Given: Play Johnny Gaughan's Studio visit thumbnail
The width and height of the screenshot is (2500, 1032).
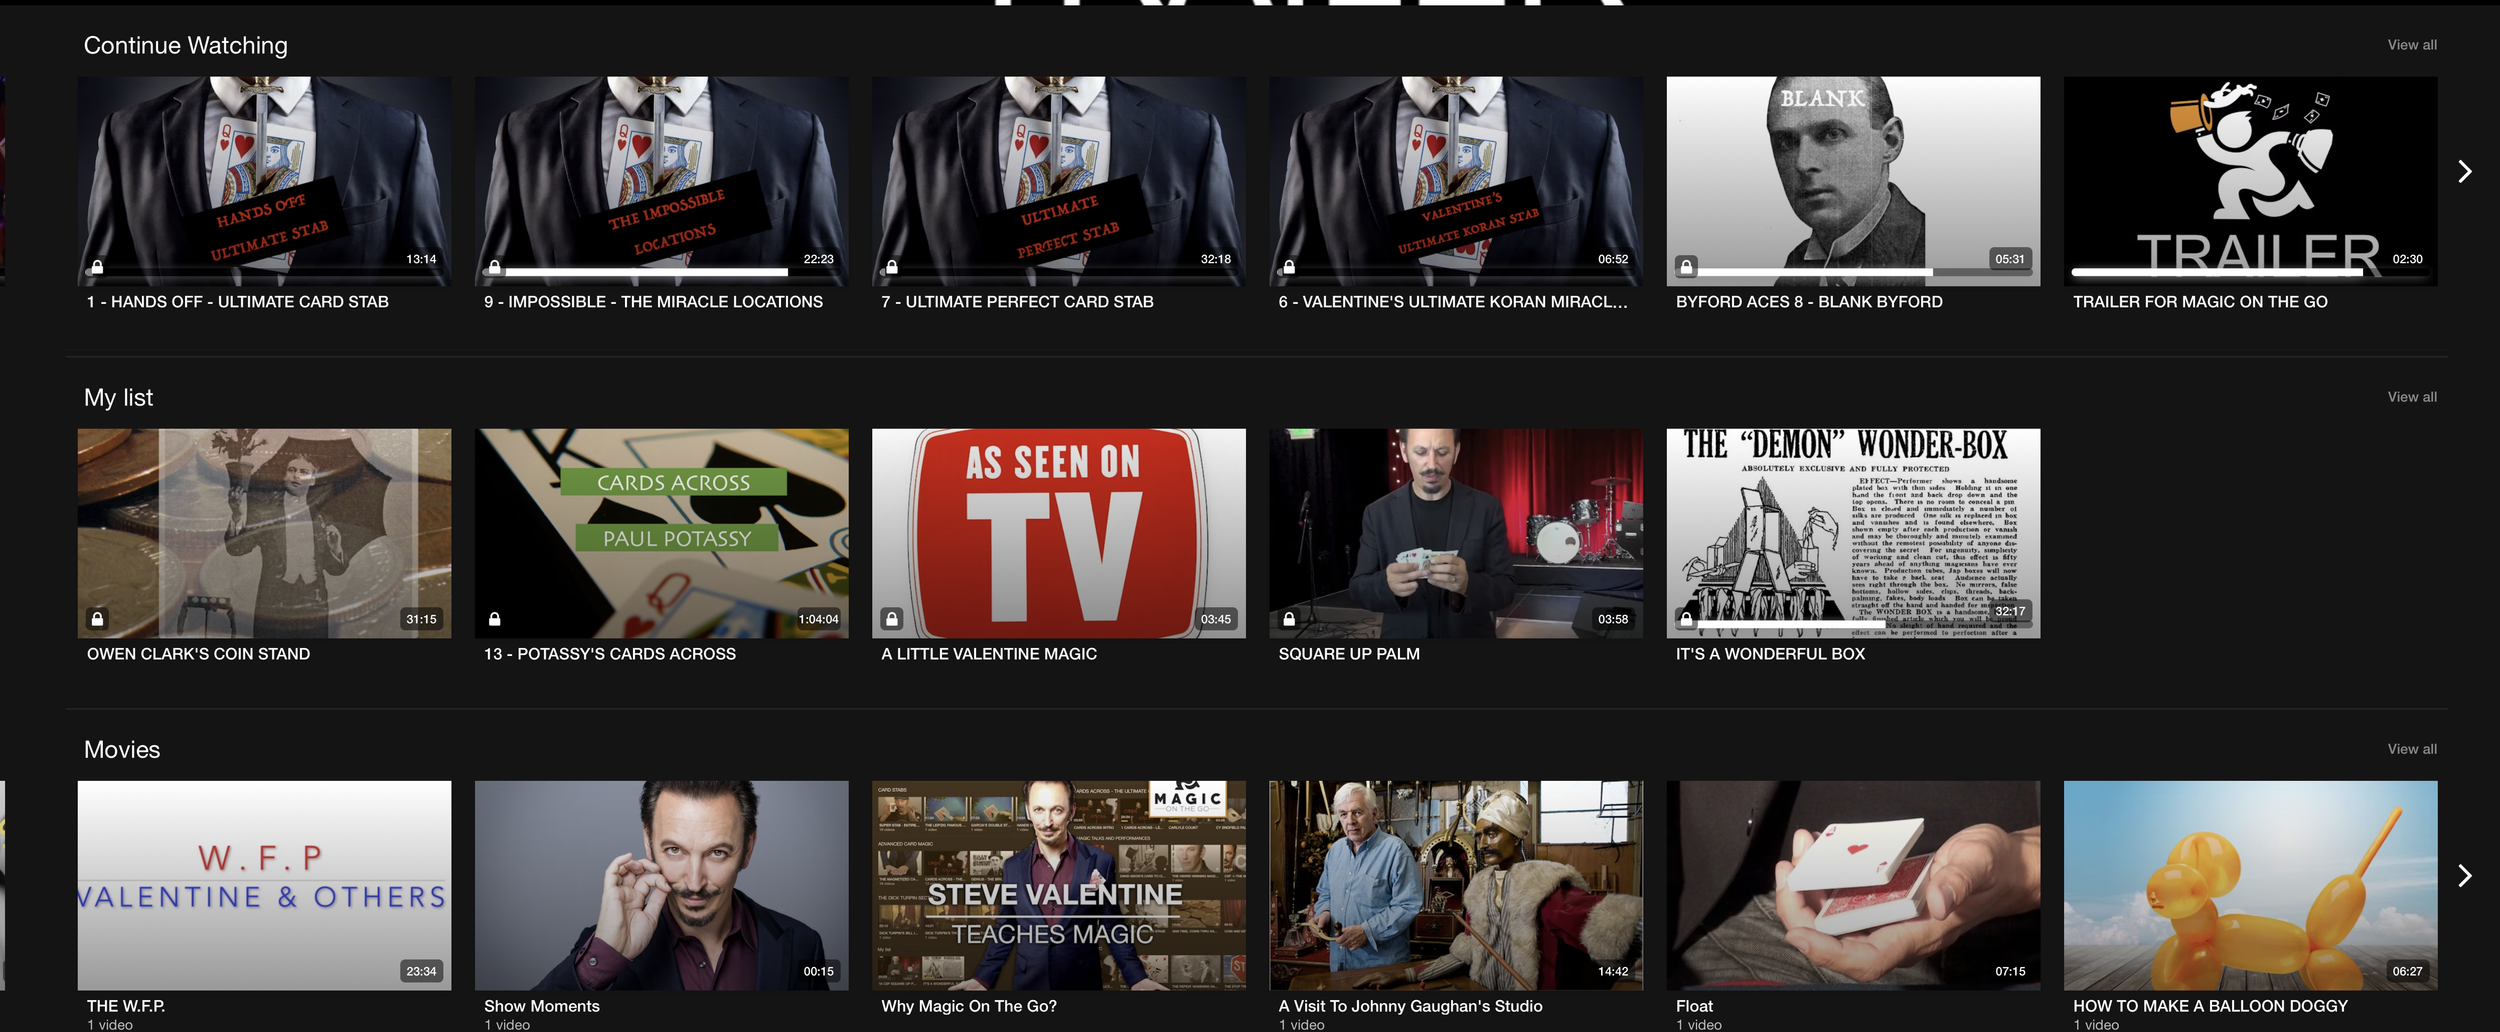Looking at the screenshot, I should [x=1456, y=885].
